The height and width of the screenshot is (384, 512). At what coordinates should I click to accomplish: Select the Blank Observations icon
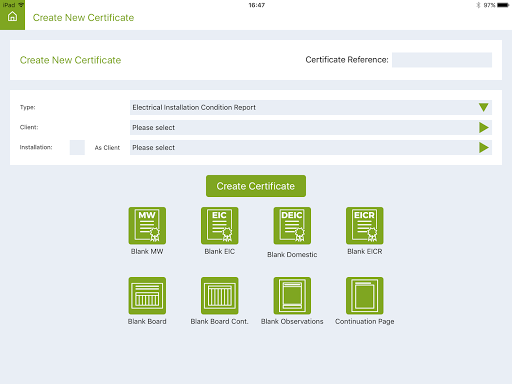coord(292,296)
